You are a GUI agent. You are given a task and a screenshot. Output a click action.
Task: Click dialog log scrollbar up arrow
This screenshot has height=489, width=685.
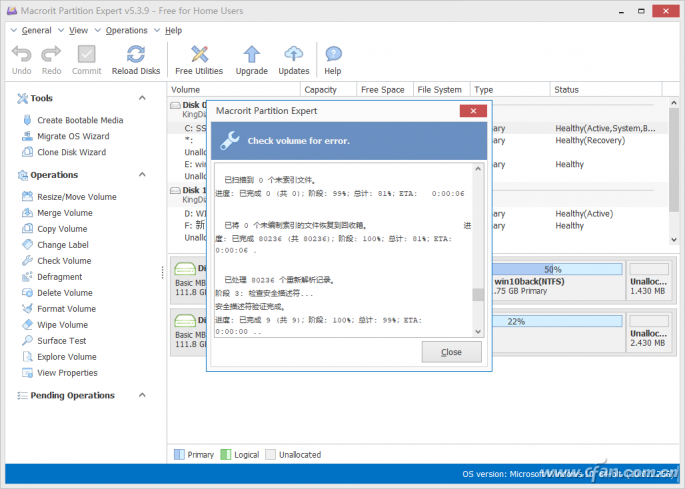478,169
